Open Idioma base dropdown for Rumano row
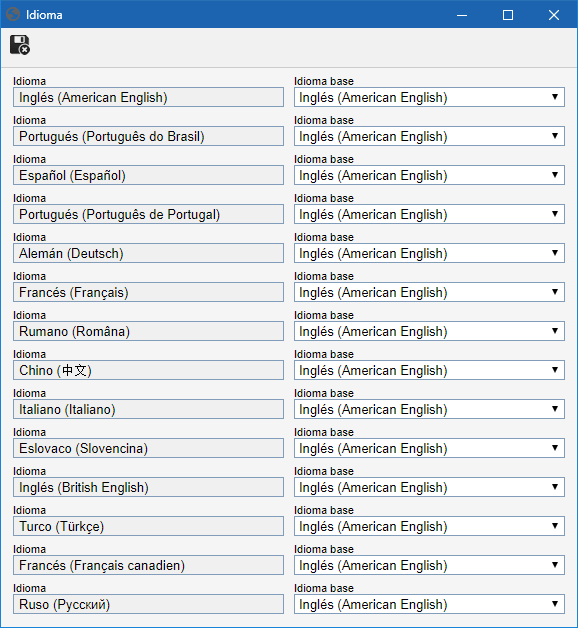Viewport: 578px width, 628px height. tap(429, 331)
